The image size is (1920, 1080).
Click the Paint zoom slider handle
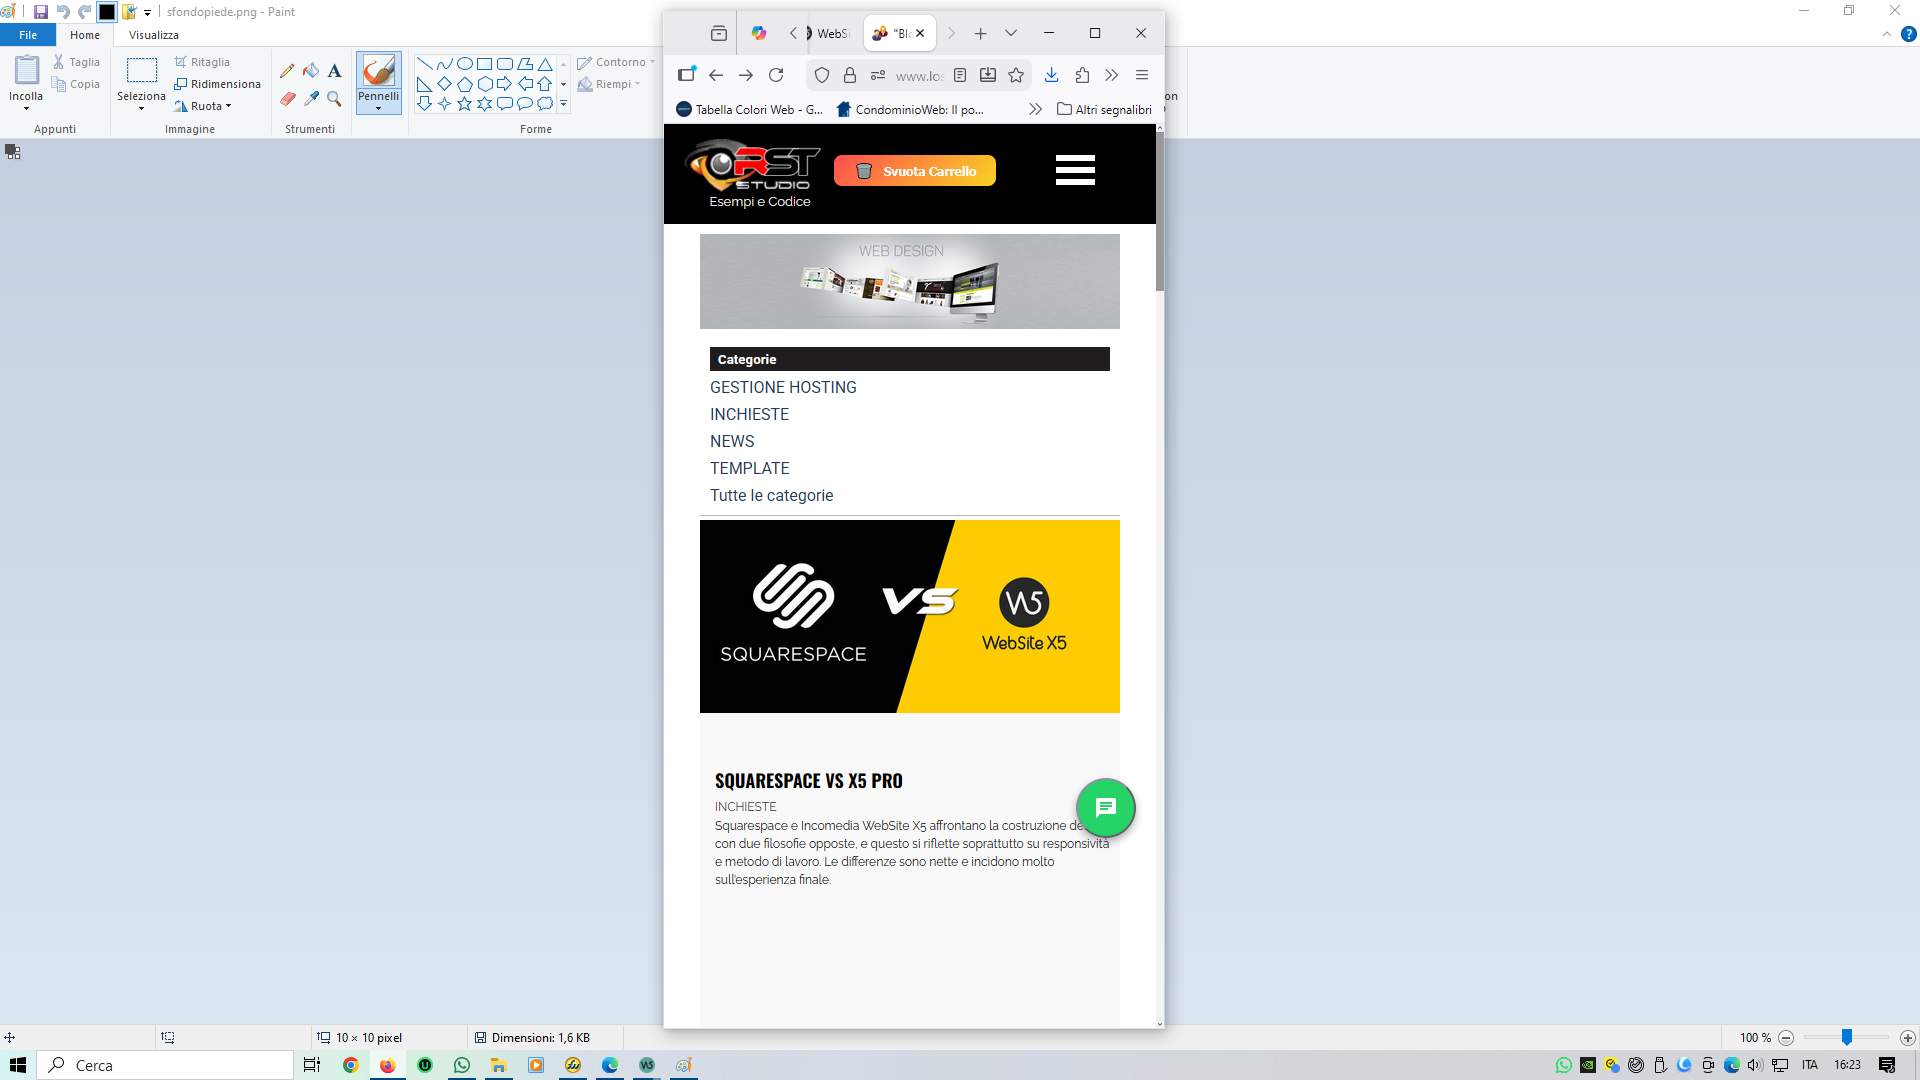click(x=1847, y=1038)
